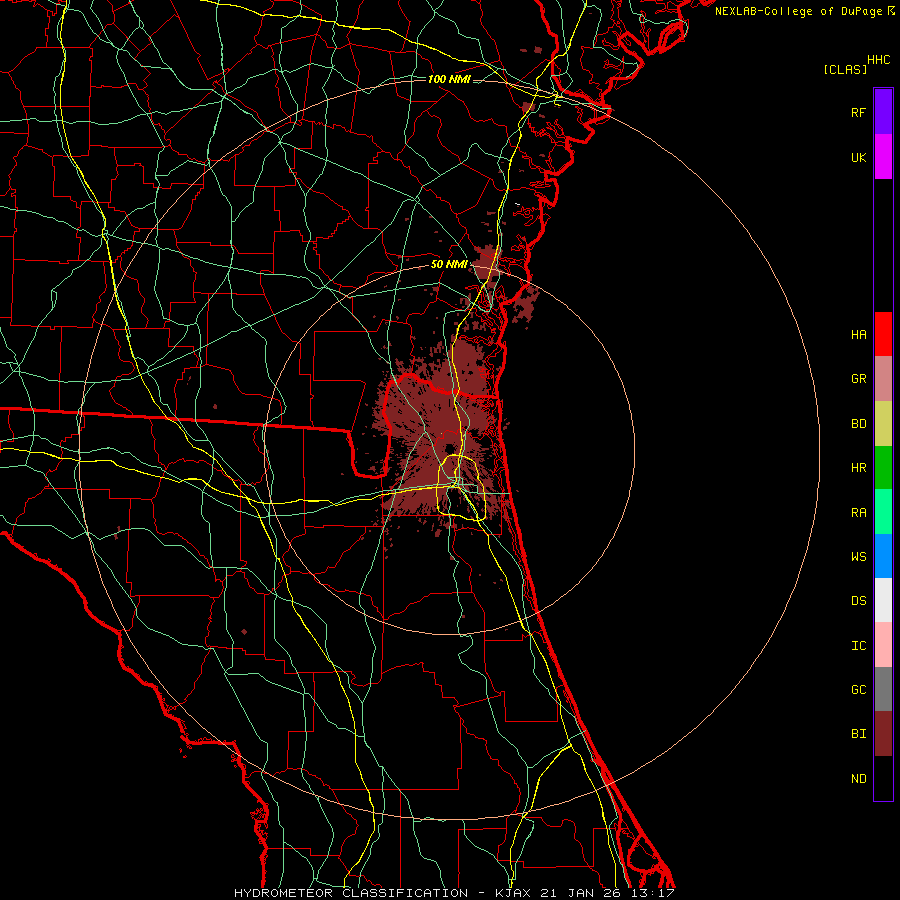Click the '100 NMI' range ring label
This screenshot has height=900, width=900.
[x=449, y=79]
